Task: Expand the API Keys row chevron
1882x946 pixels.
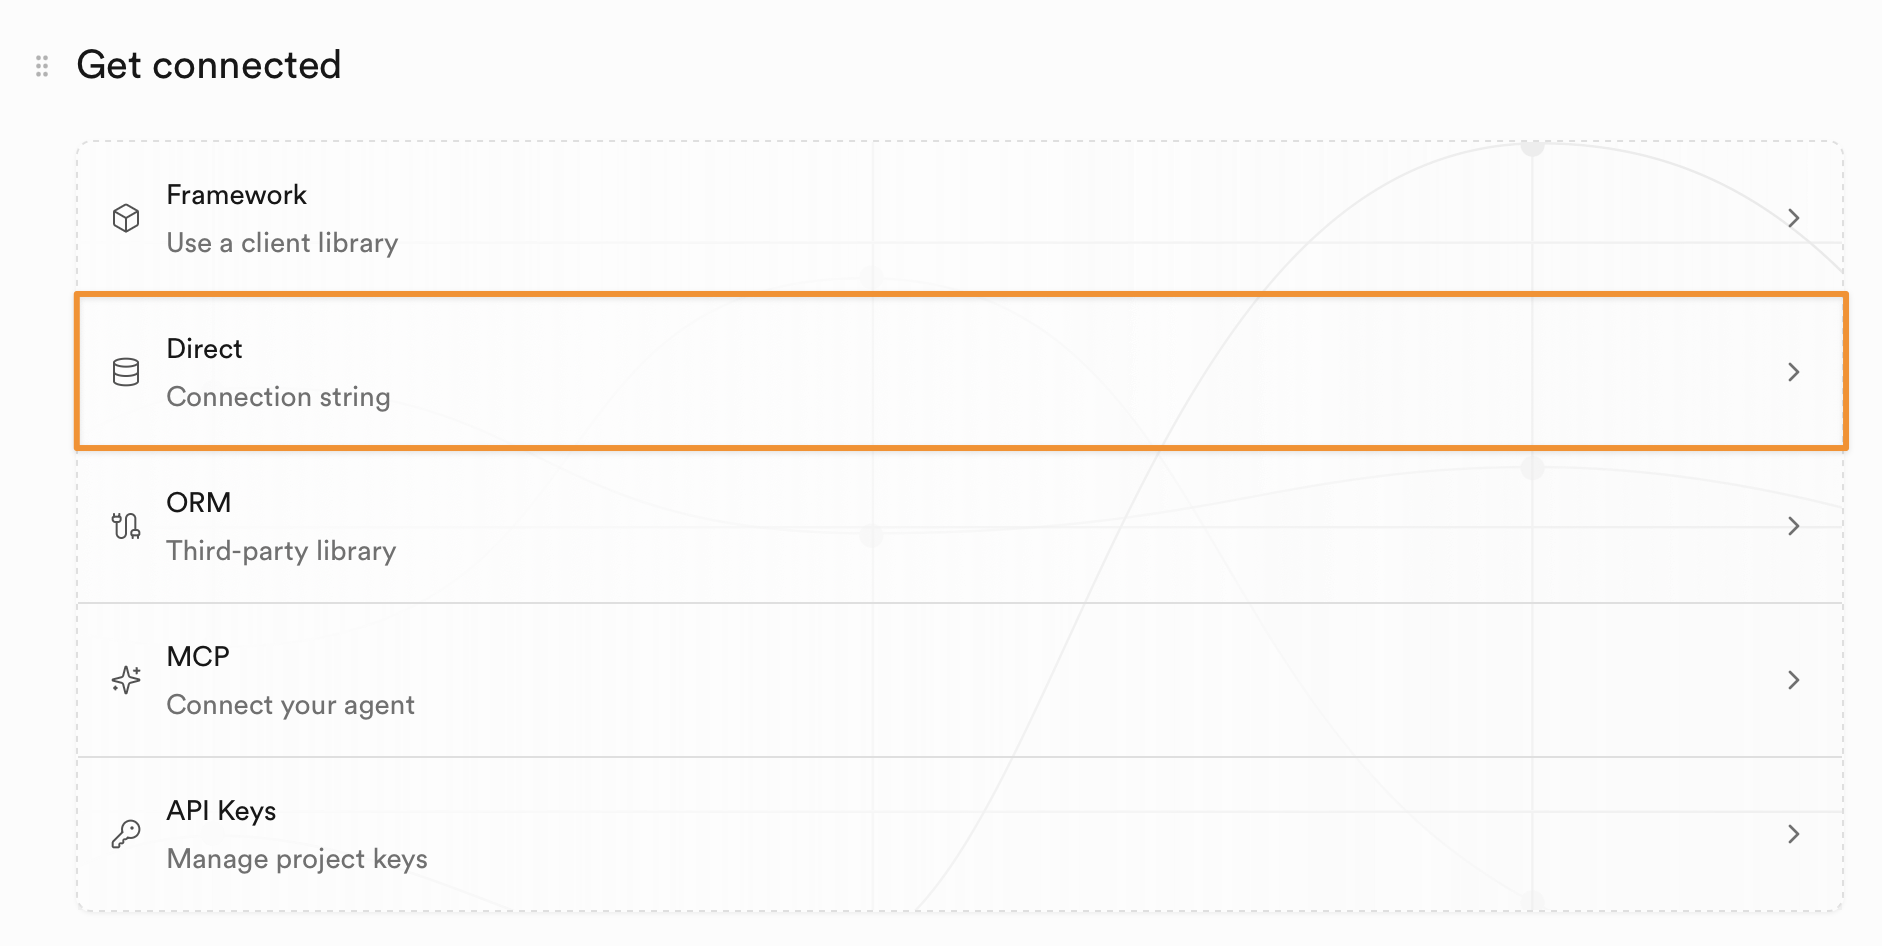Action: tap(1793, 834)
